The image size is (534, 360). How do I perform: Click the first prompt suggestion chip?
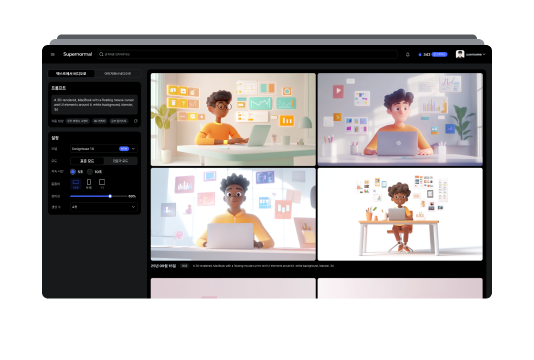point(78,121)
